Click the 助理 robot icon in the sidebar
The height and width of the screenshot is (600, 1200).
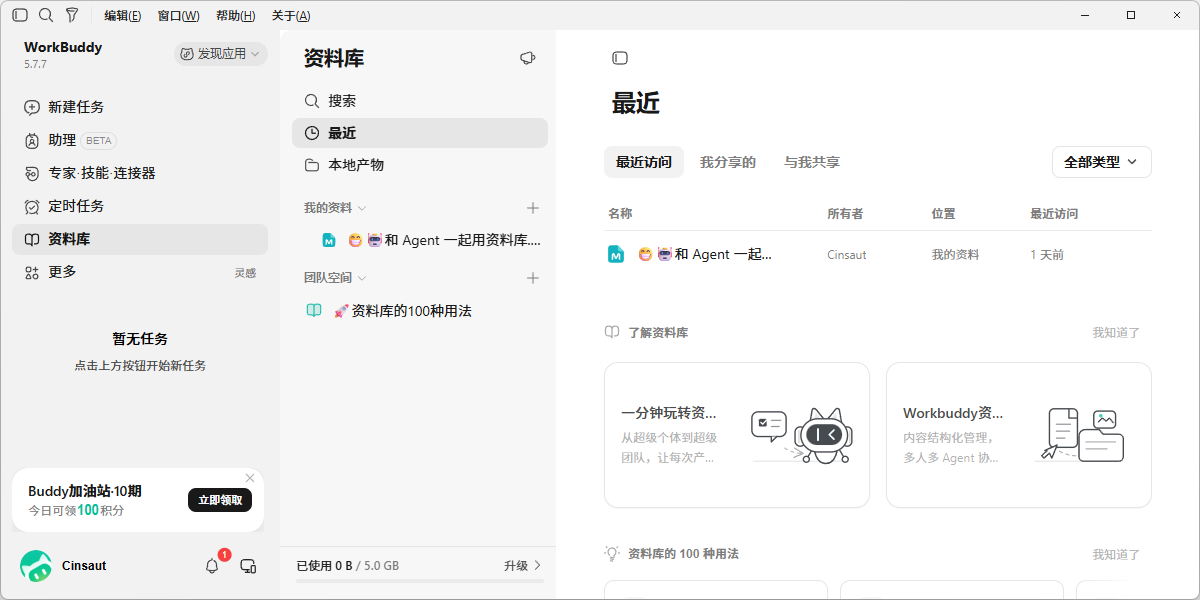pyautogui.click(x=32, y=140)
